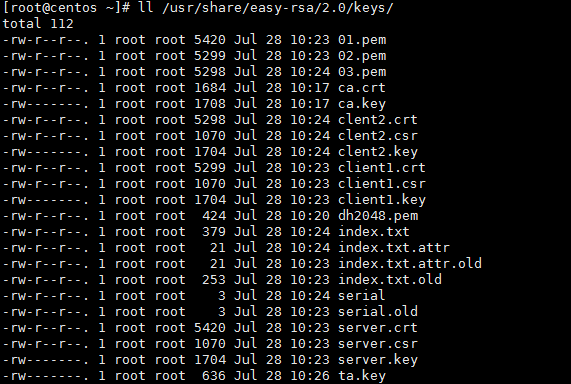This screenshot has width=571, height=384.
Task: Click the size 1708 of ca.key
Action: point(210,104)
